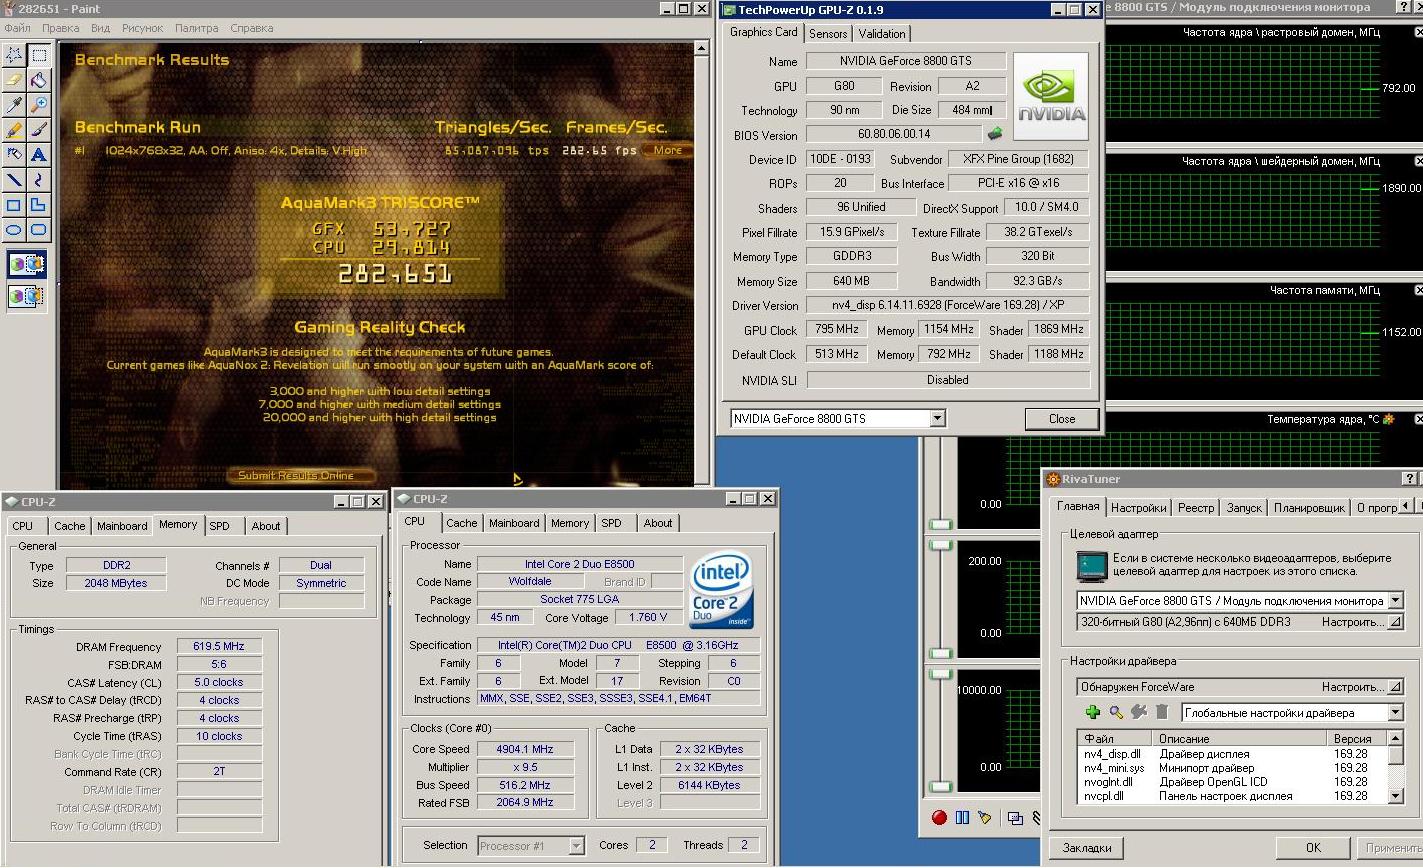1423x868 pixels.
Task: Click the Закладки button in RivaTuner
Action: tap(1087, 848)
